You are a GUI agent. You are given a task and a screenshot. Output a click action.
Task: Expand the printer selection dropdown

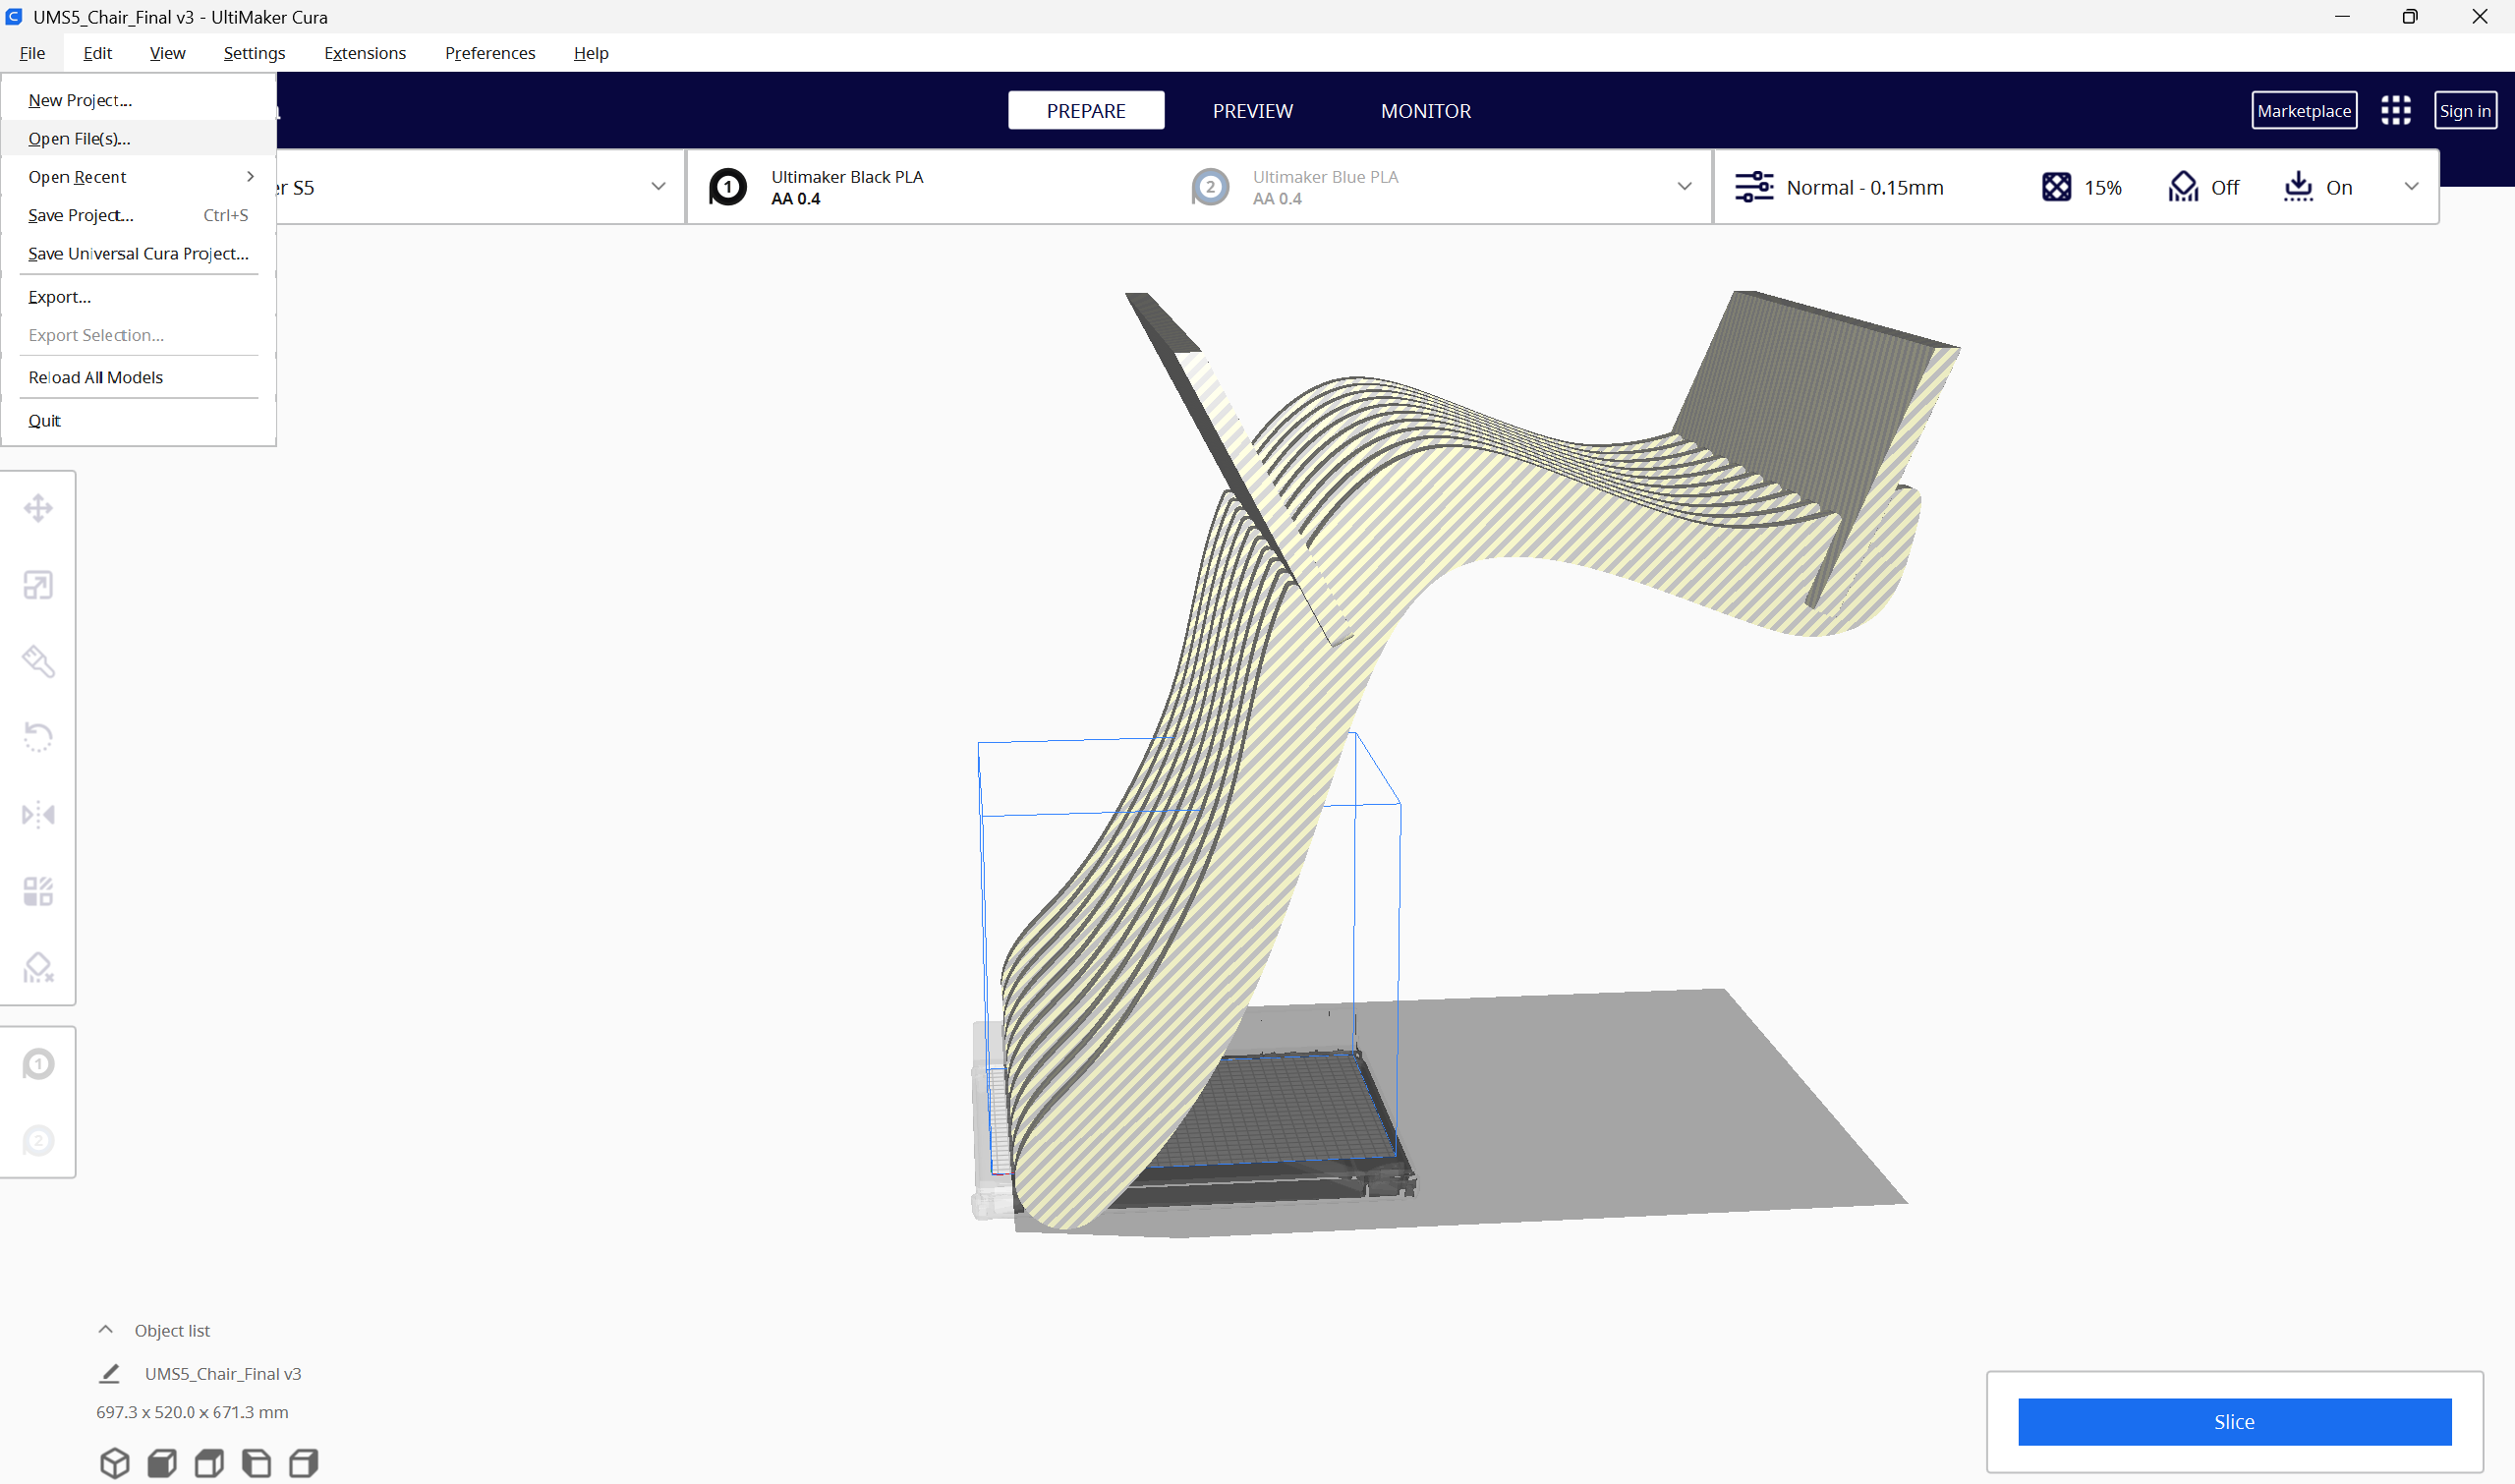pyautogui.click(x=658, y=187)
